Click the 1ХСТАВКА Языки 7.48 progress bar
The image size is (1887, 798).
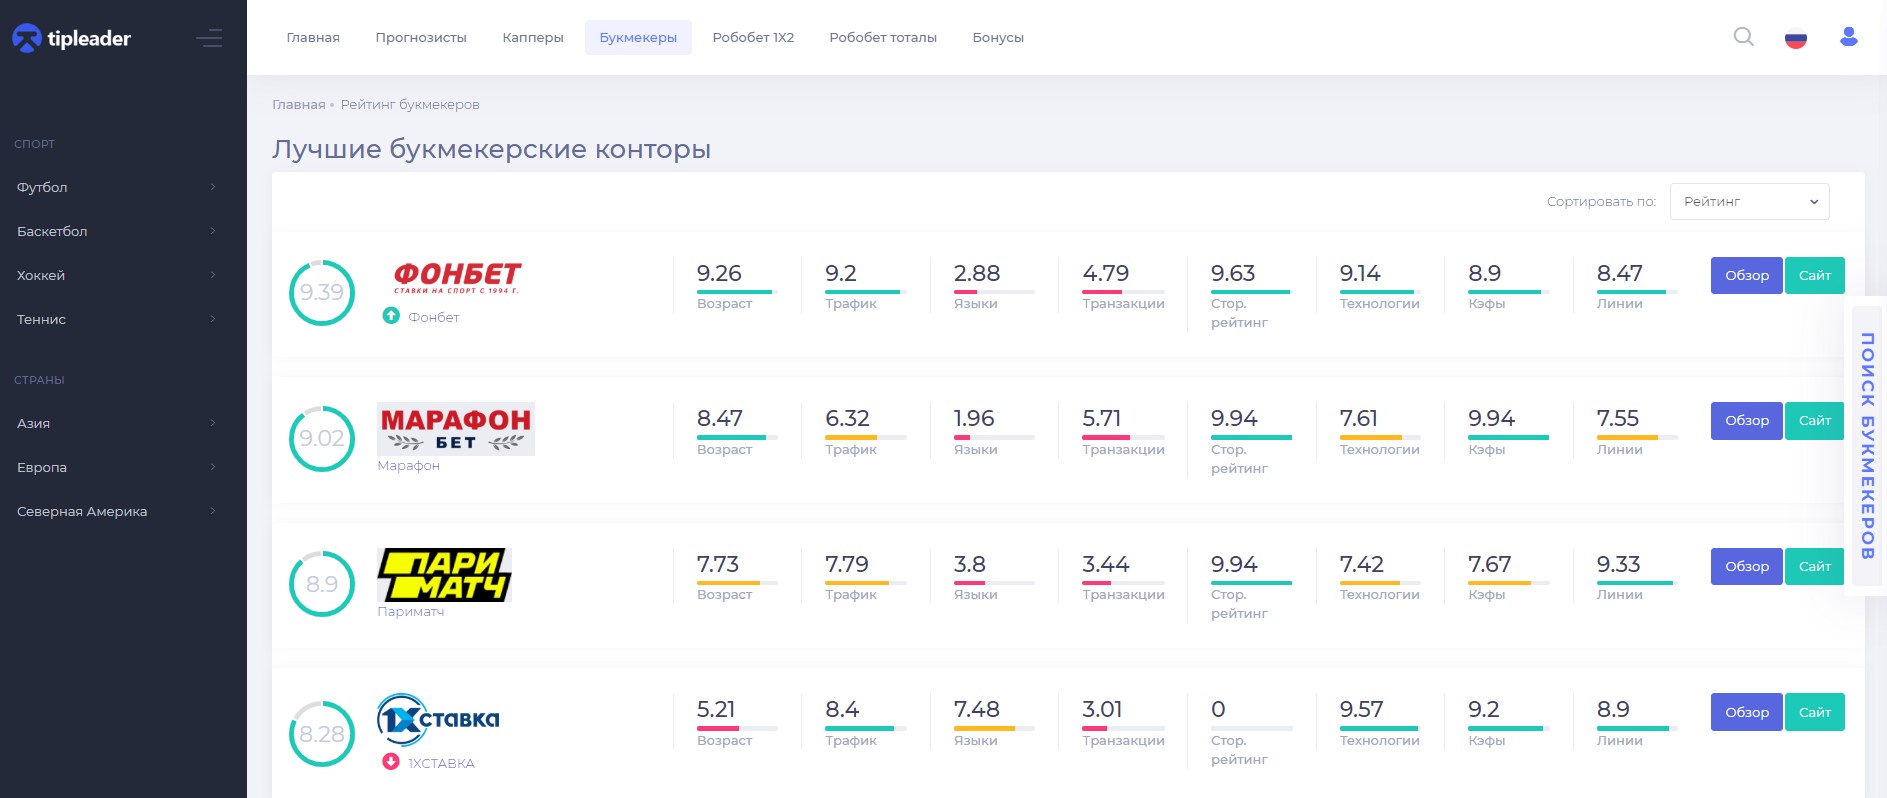pos(994,728)
